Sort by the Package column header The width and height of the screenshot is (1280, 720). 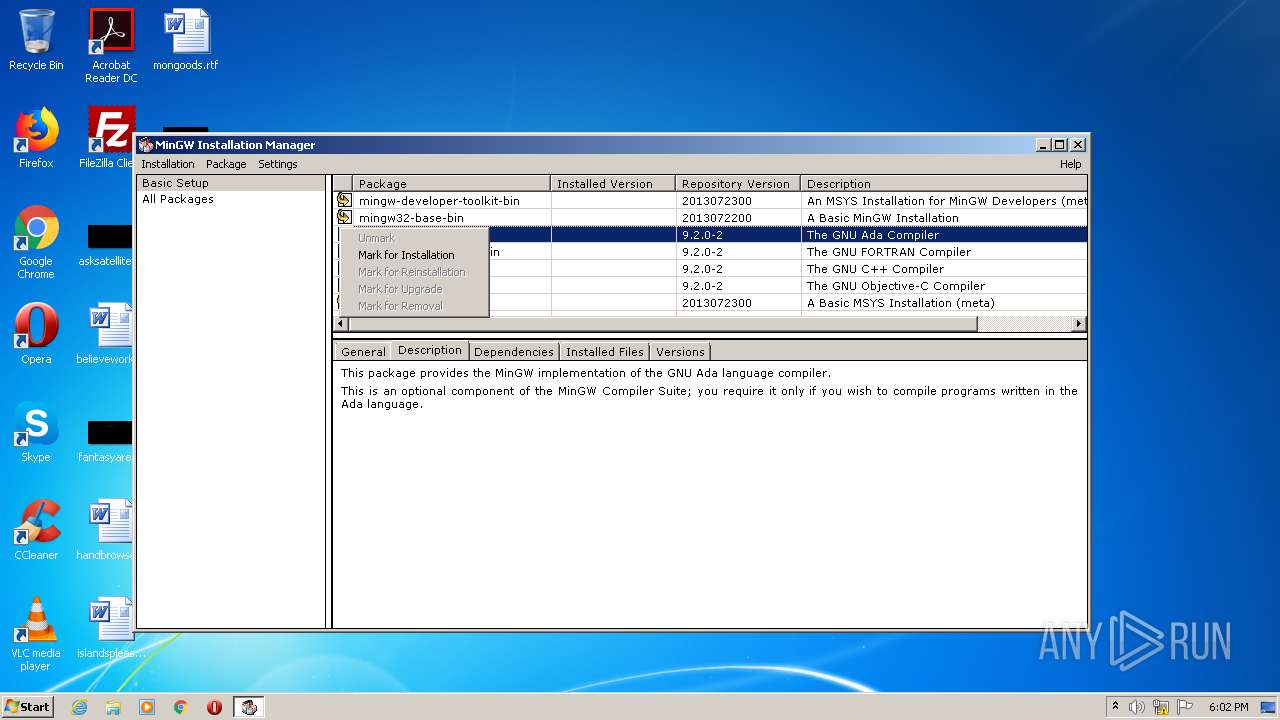451,184
